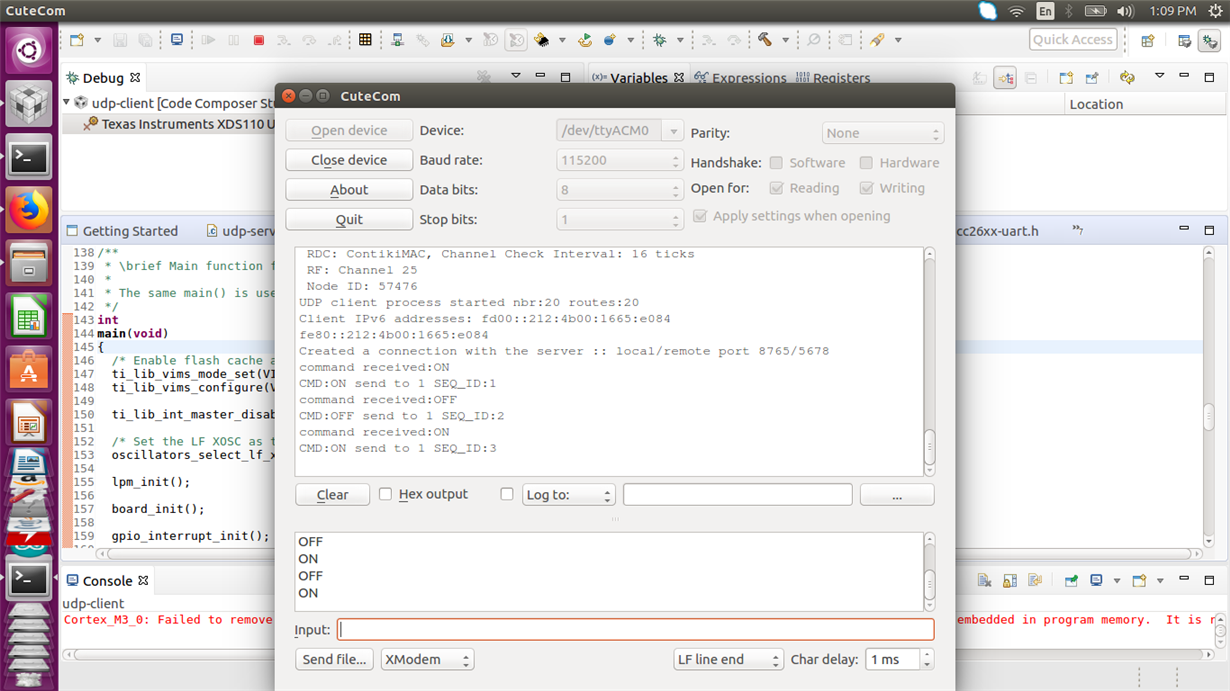1230x691 pixels.
Task: Click Display Selected Console monitor icon
Action: (x=1097, y=580)
